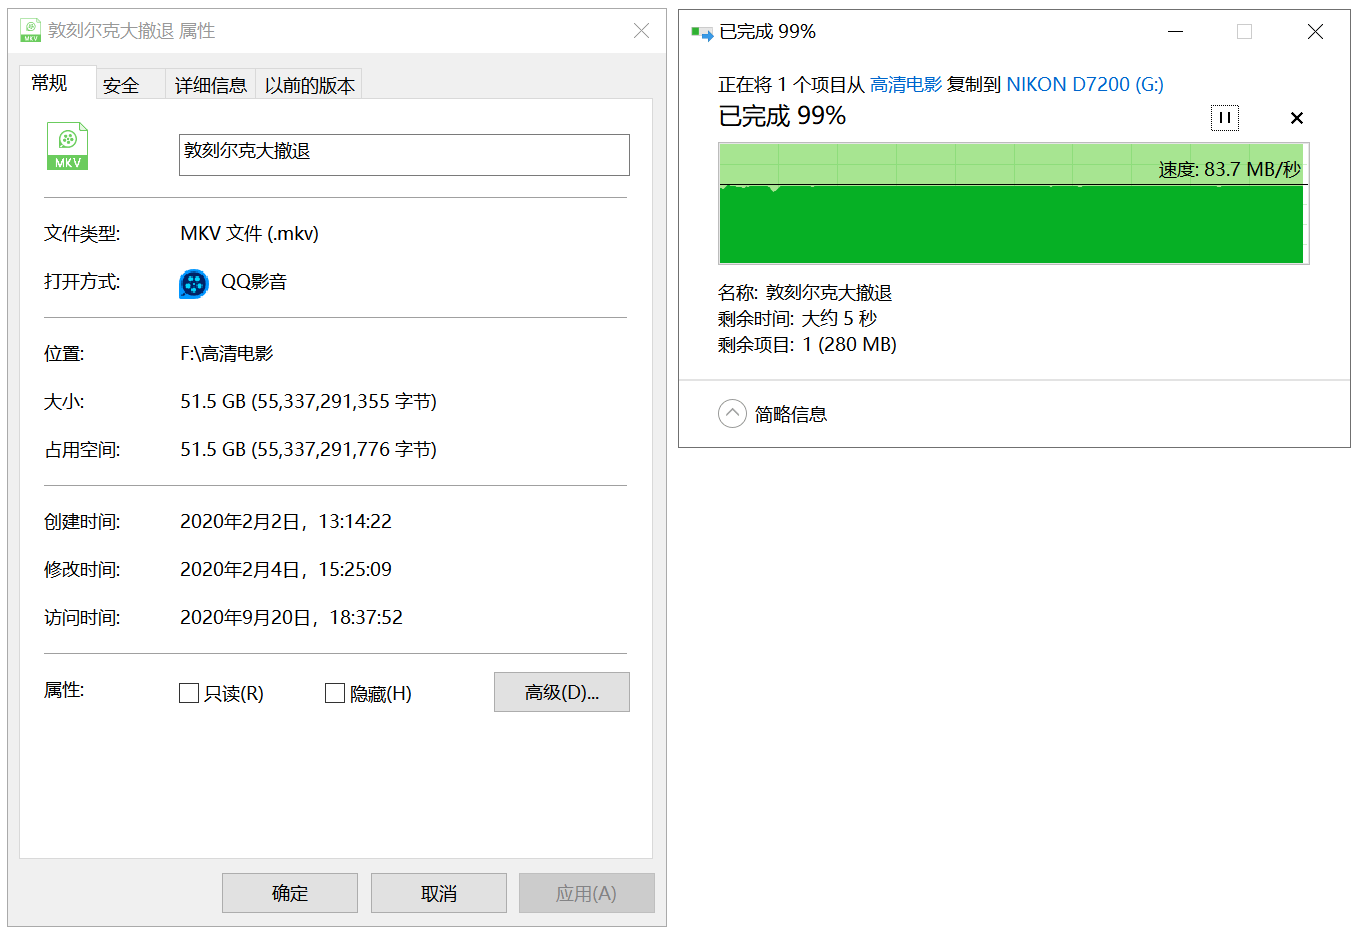The width and height of the screenshot is (1358, 936).
Task: Click the MKV file type icon
Action: click(x=68, y=146)
